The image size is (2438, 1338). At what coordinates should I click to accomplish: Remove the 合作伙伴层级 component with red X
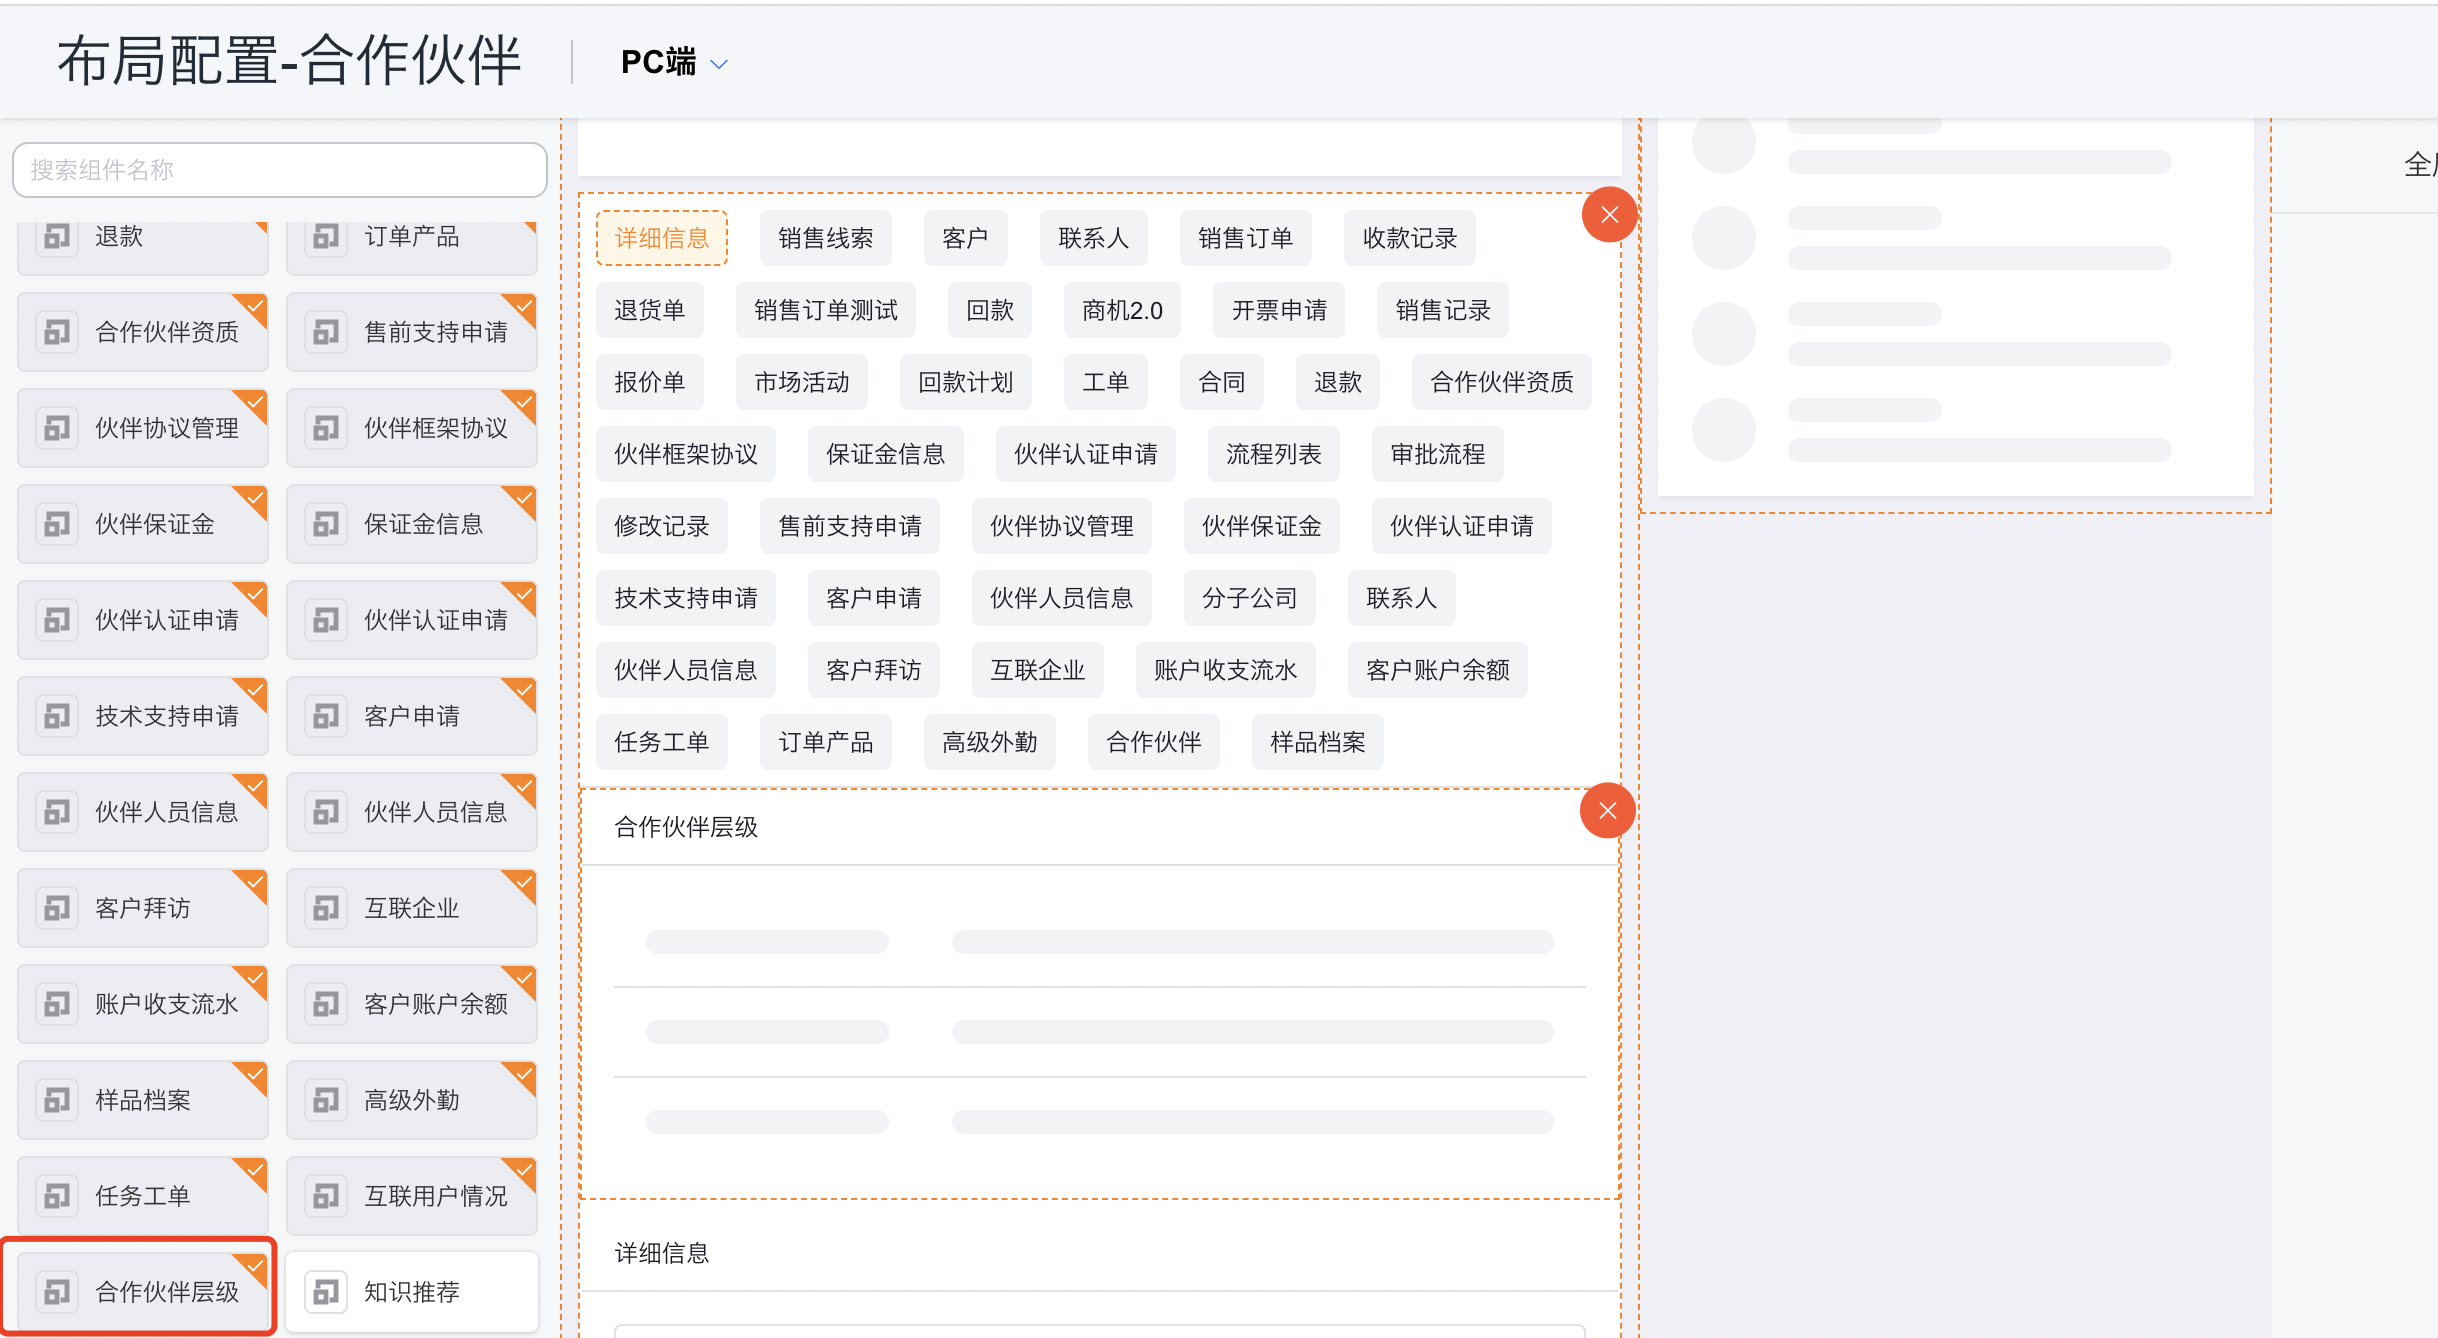[1607, 810]
